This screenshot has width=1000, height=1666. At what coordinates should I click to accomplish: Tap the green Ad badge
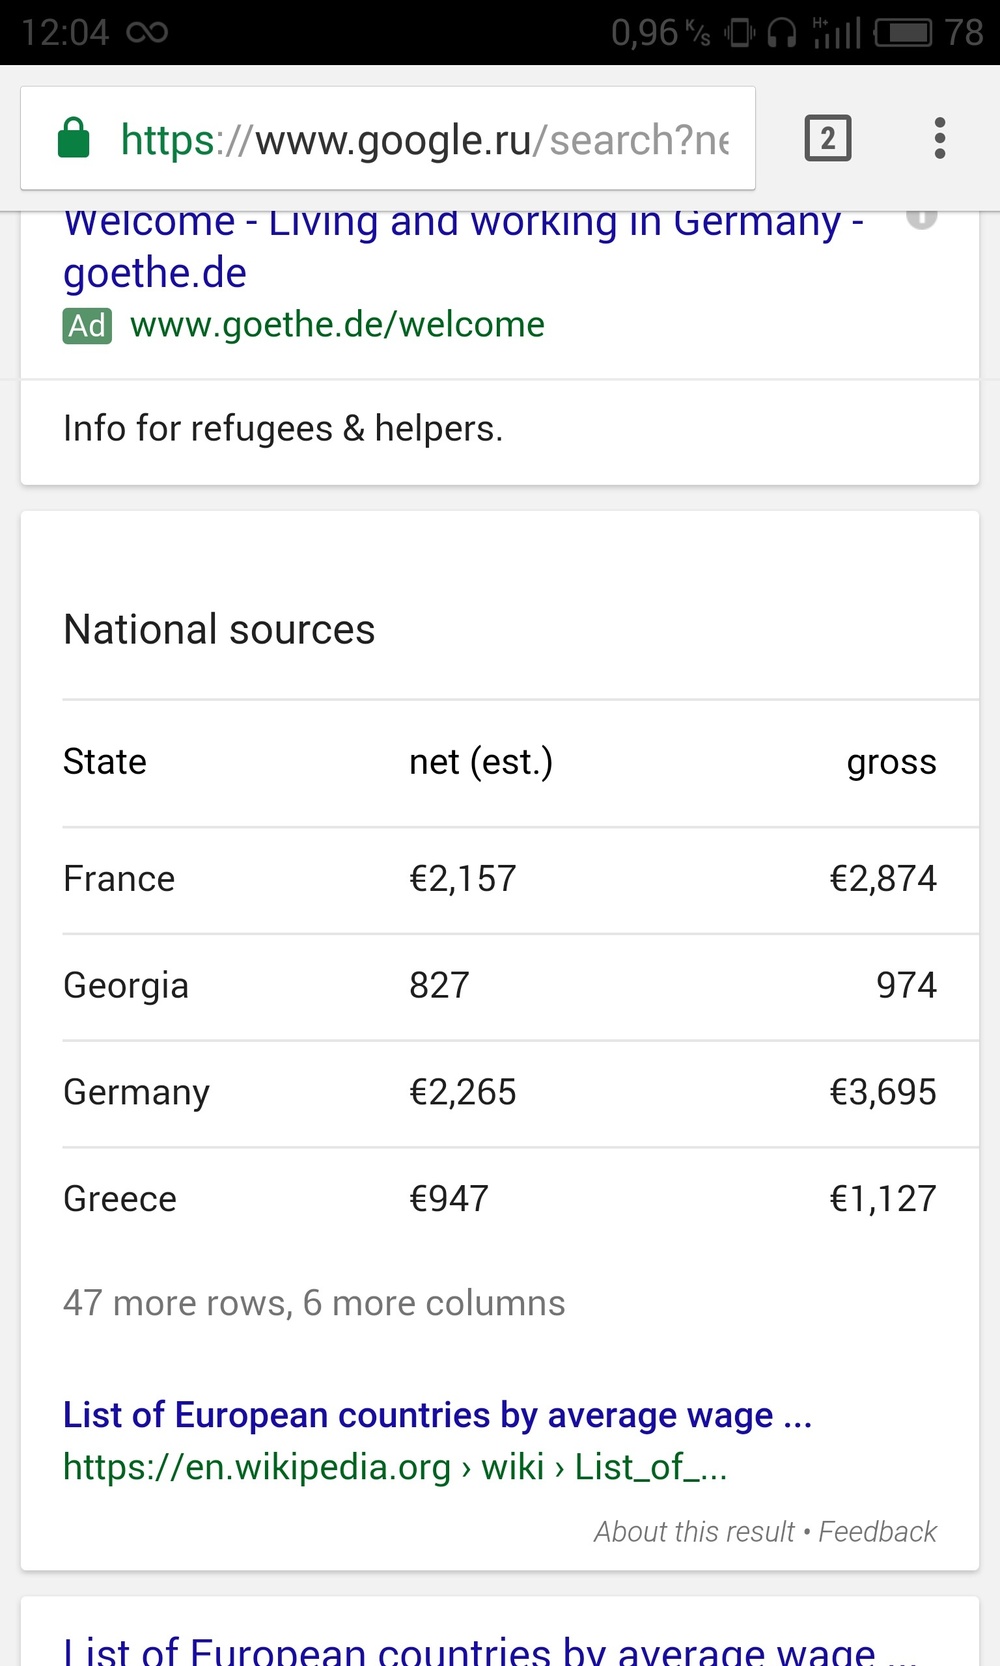tap(87, 325)
